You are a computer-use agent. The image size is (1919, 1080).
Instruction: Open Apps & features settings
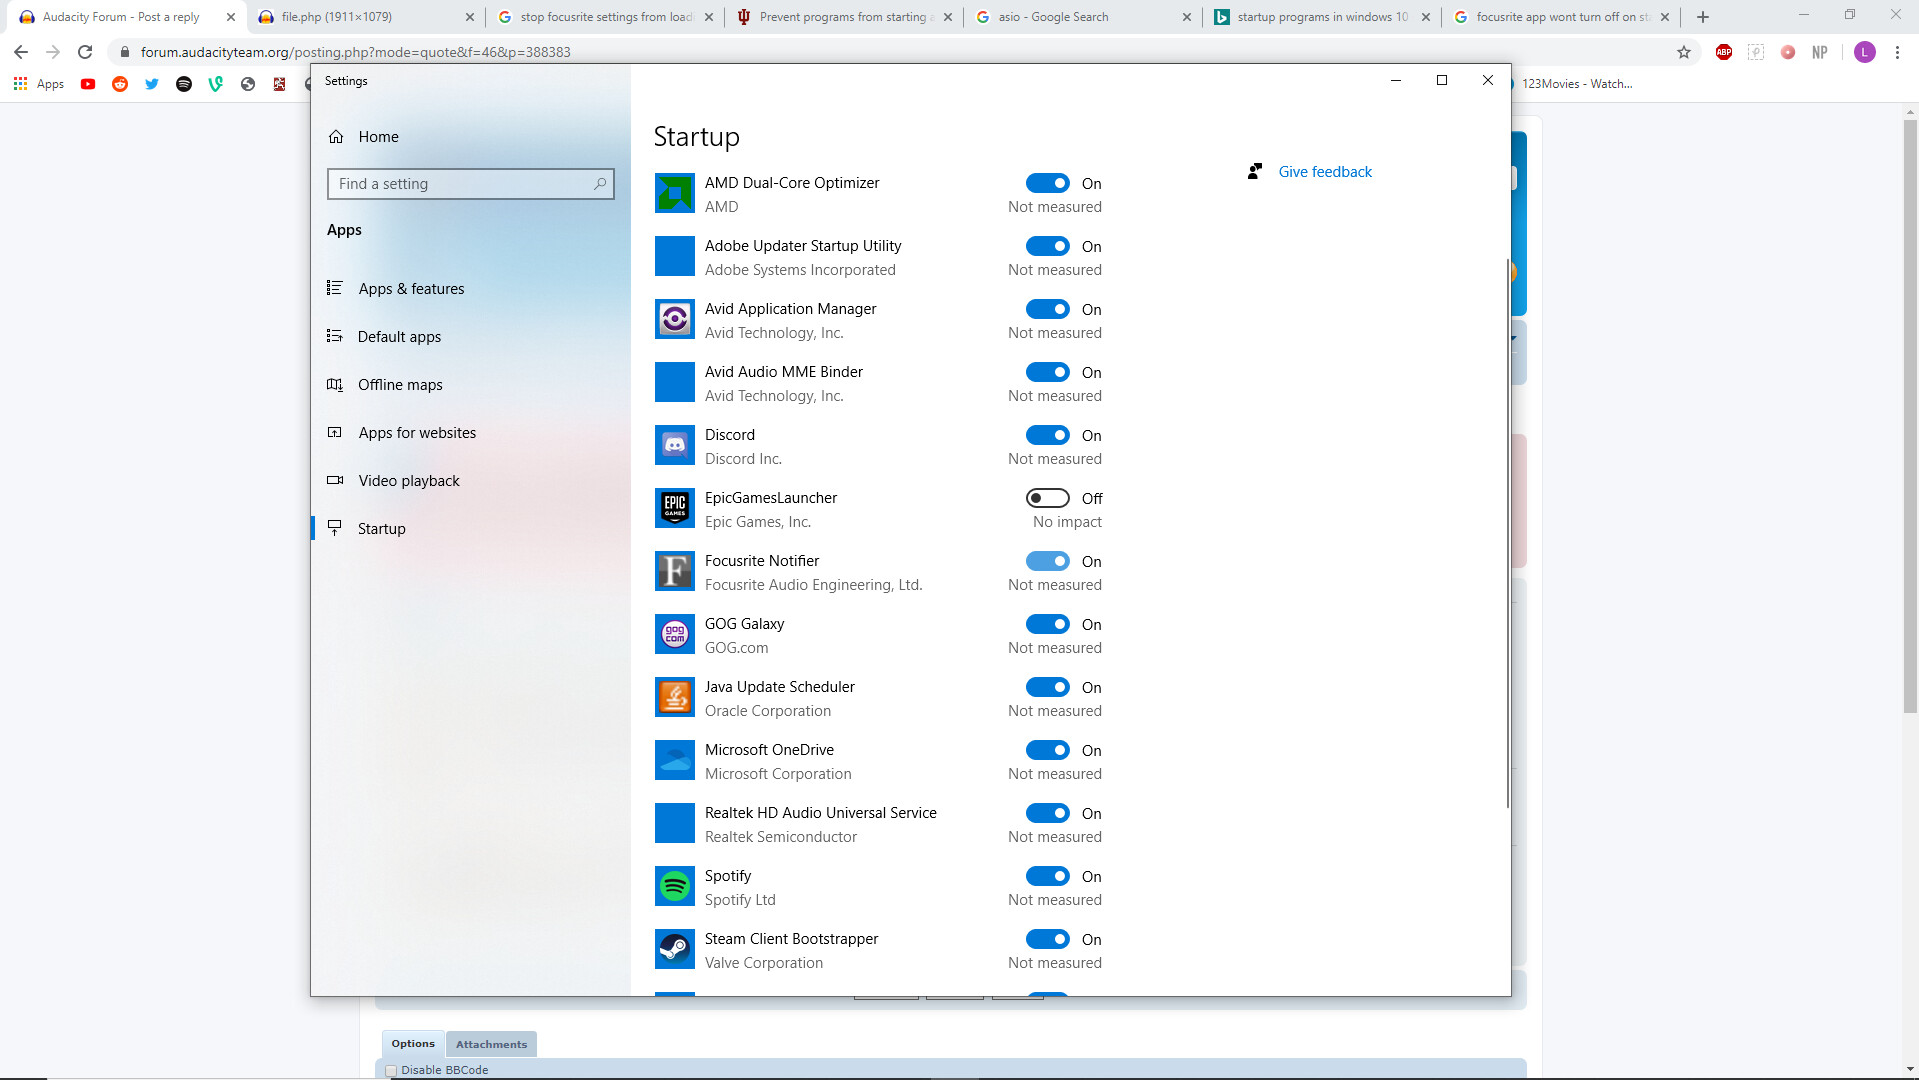pos(470,289)
